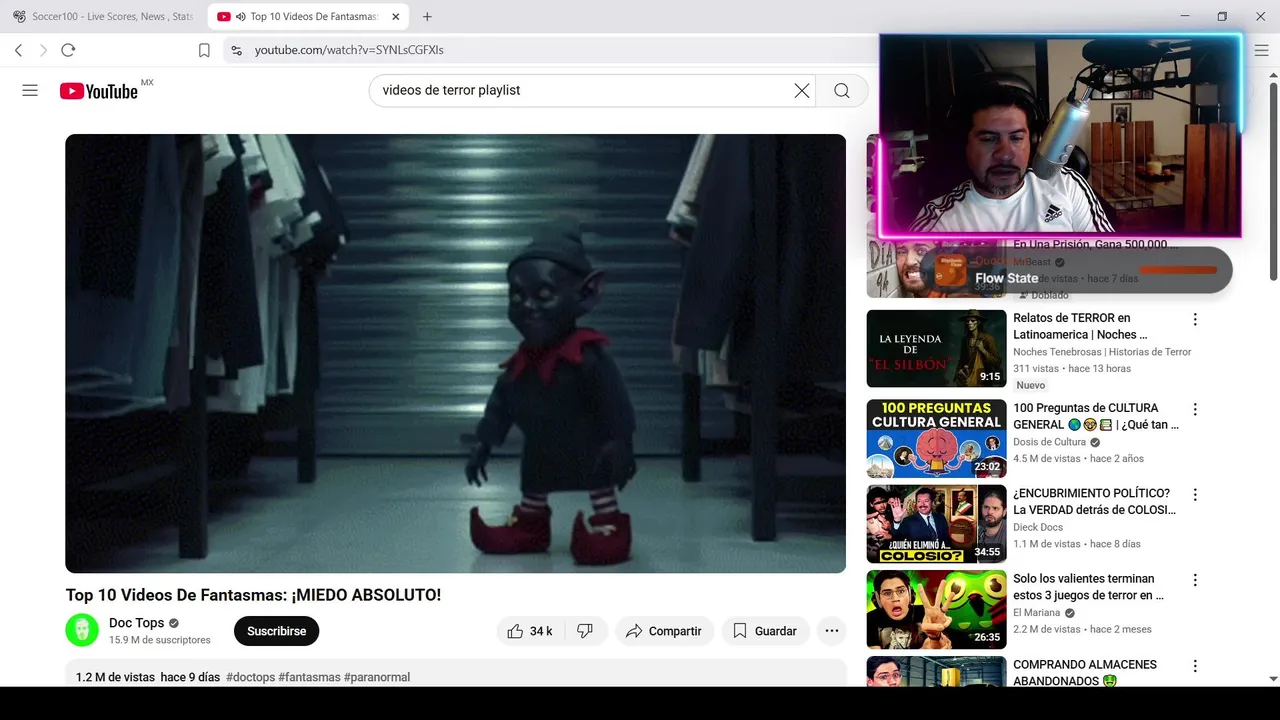1280x720 pixels.
Task: Visit Noches Tenebrosas channel link
Action: 1102,352
